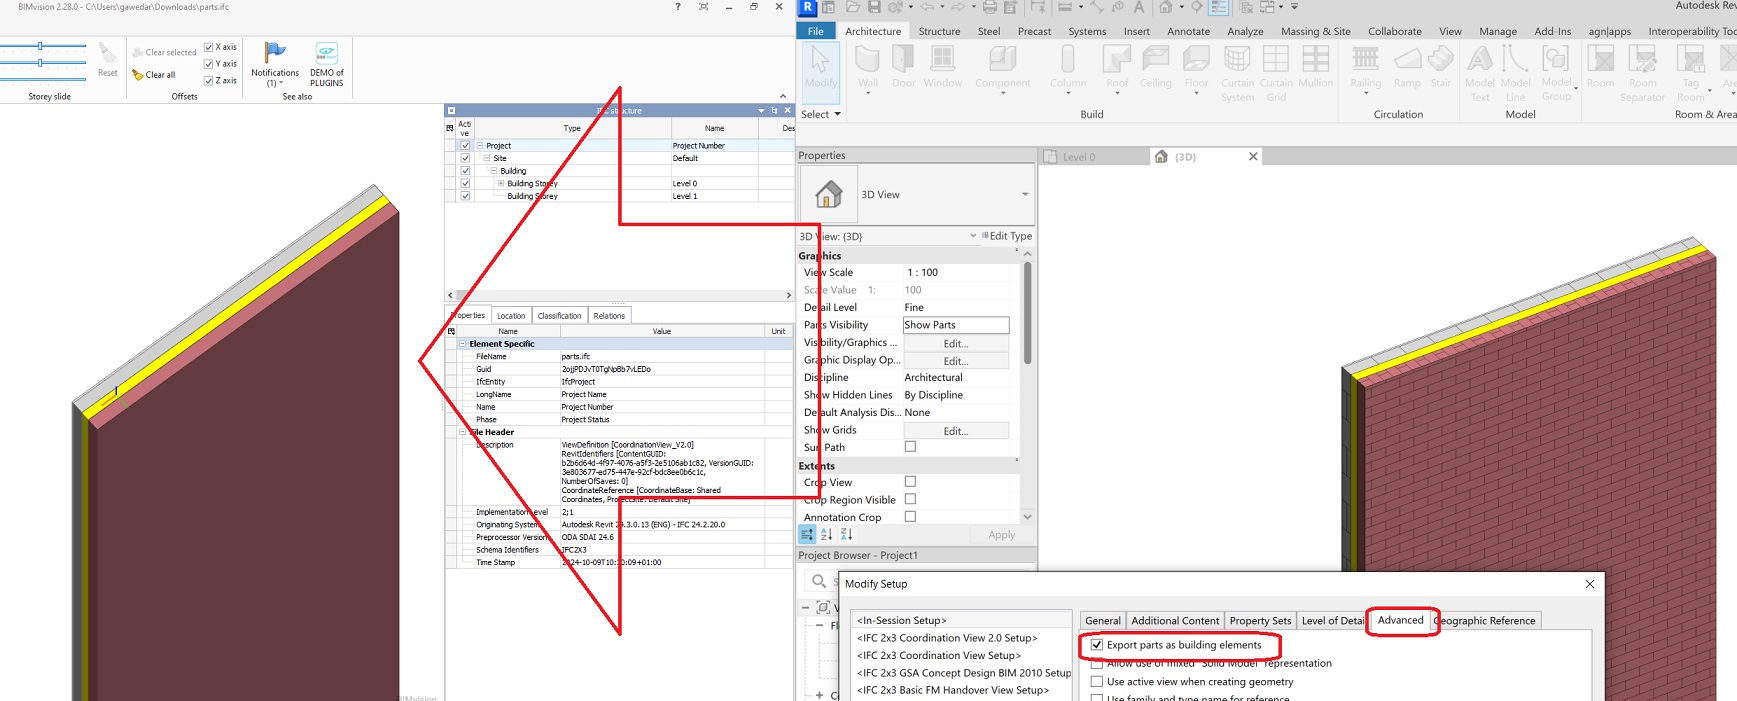Collapse the Site tree node
1737x701 pixels.
click(487, 158)
